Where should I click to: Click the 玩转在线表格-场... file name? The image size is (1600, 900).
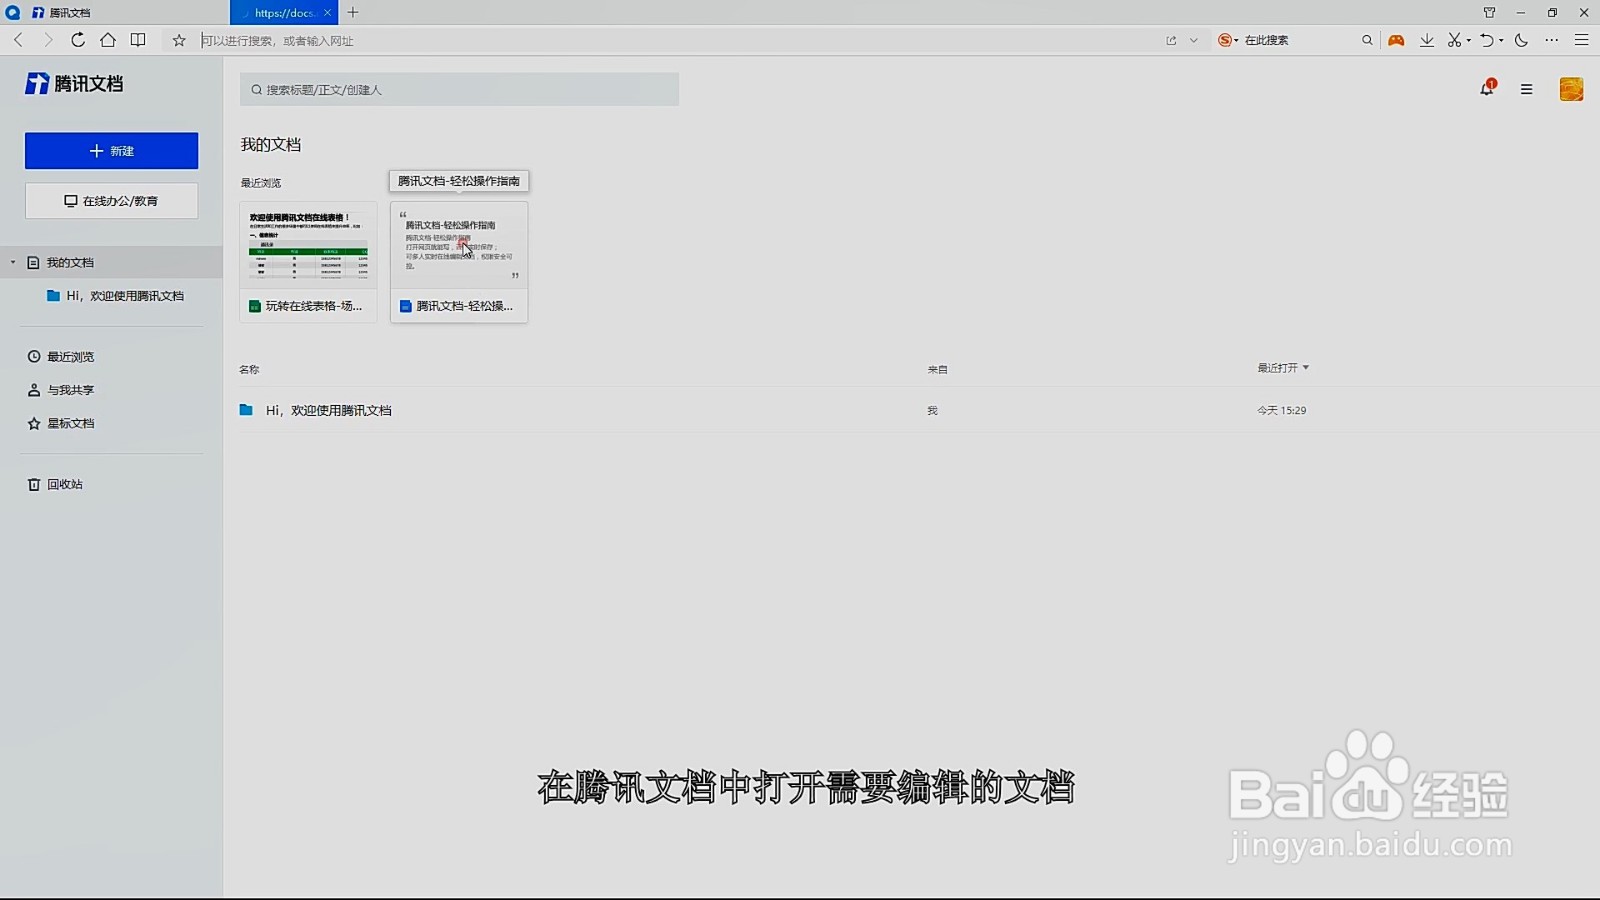tap(314, 306)
